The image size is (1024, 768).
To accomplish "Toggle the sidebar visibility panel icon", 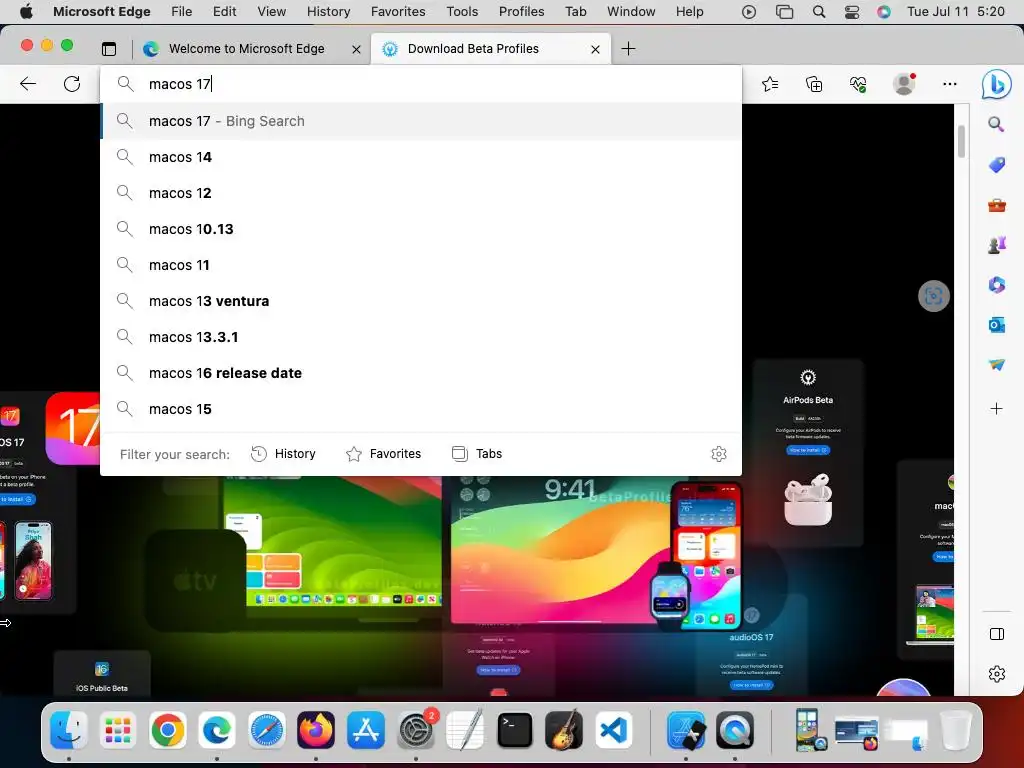I will 997,634.
